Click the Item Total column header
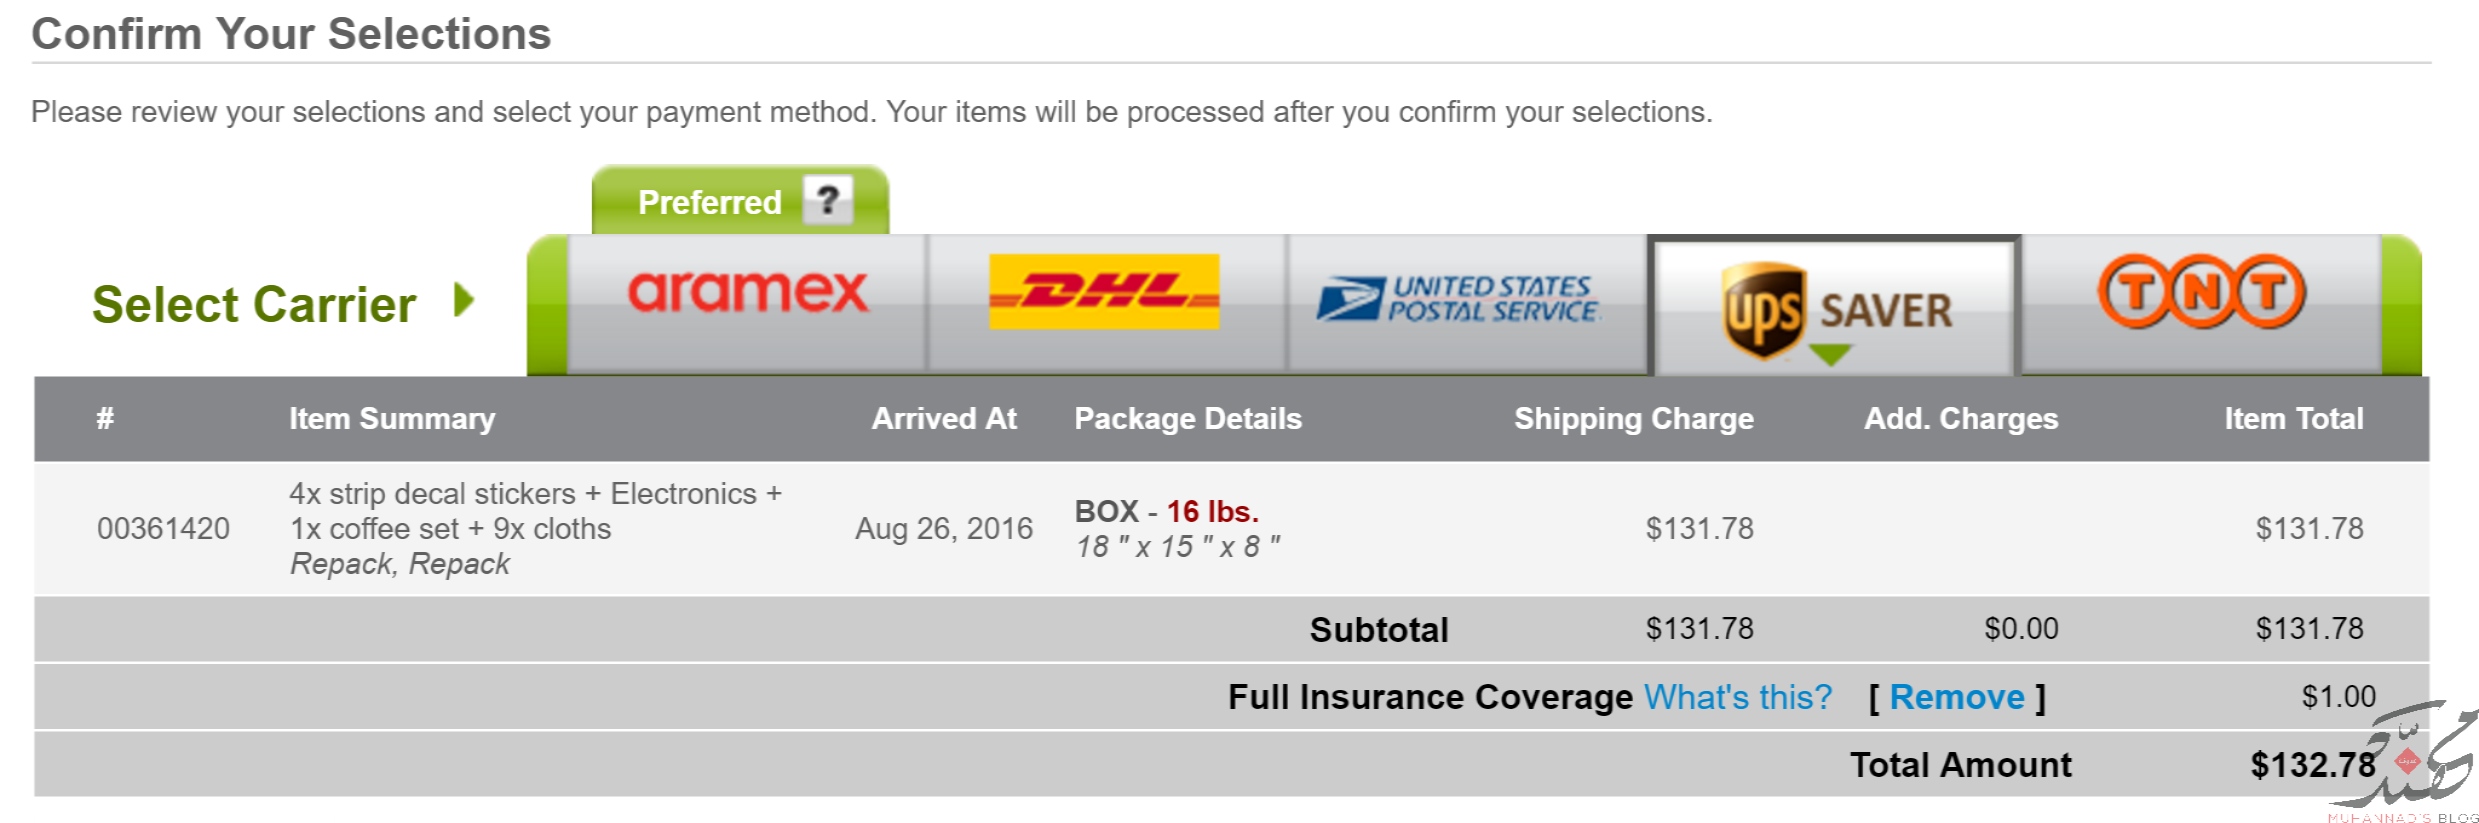The width and height of the screenshot is (2479, 823). pos(2294,418)
